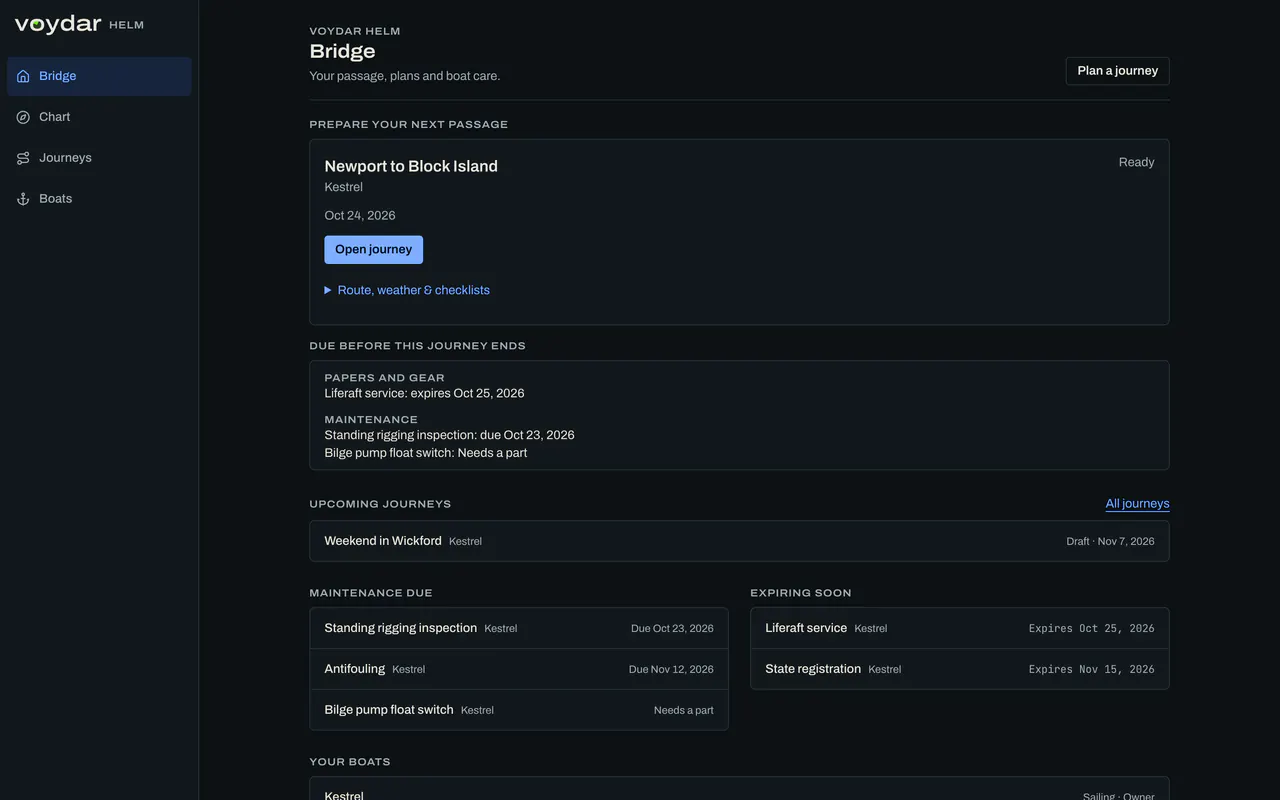Image resolution: width=1280 pixels, height=800 pixels.
Task: Click the Bridge home icon in sidebar
Action: 23,76
